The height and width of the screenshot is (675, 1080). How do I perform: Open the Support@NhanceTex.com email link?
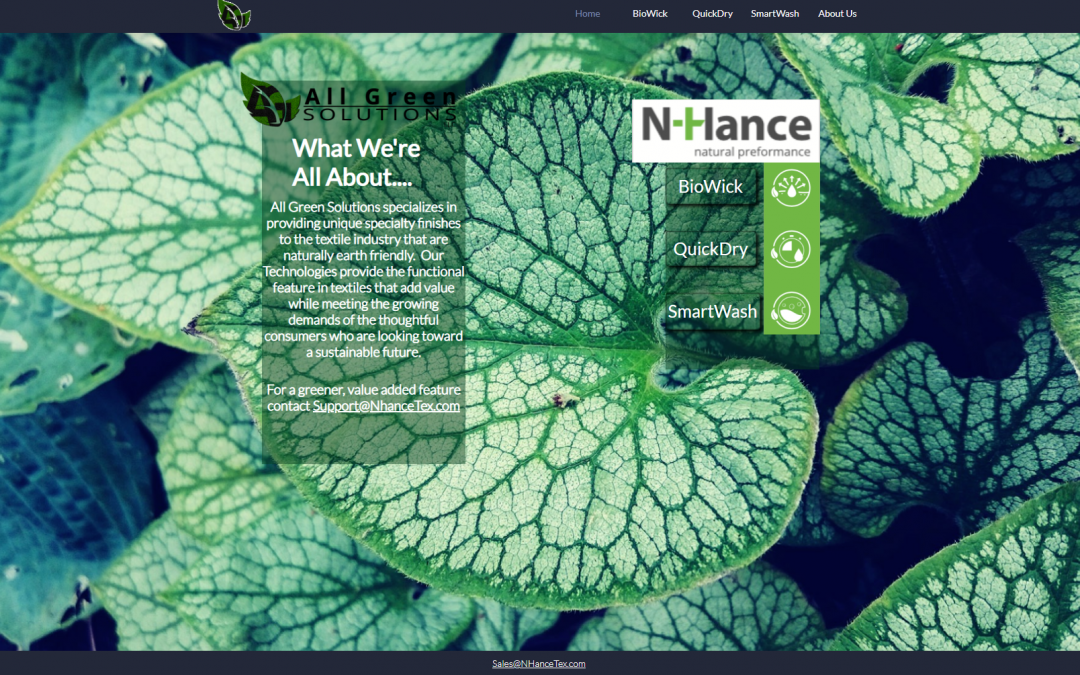pyautogui.click(x=386, y=406)
